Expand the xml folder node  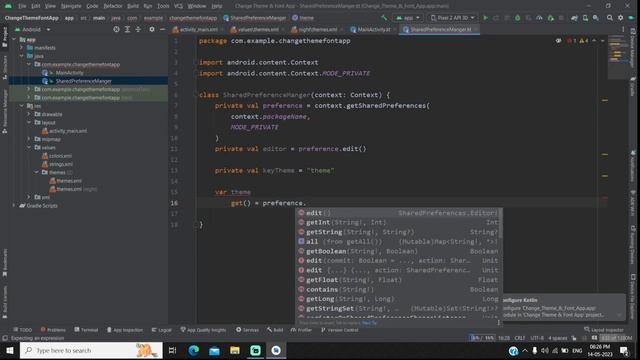(29, 197)
